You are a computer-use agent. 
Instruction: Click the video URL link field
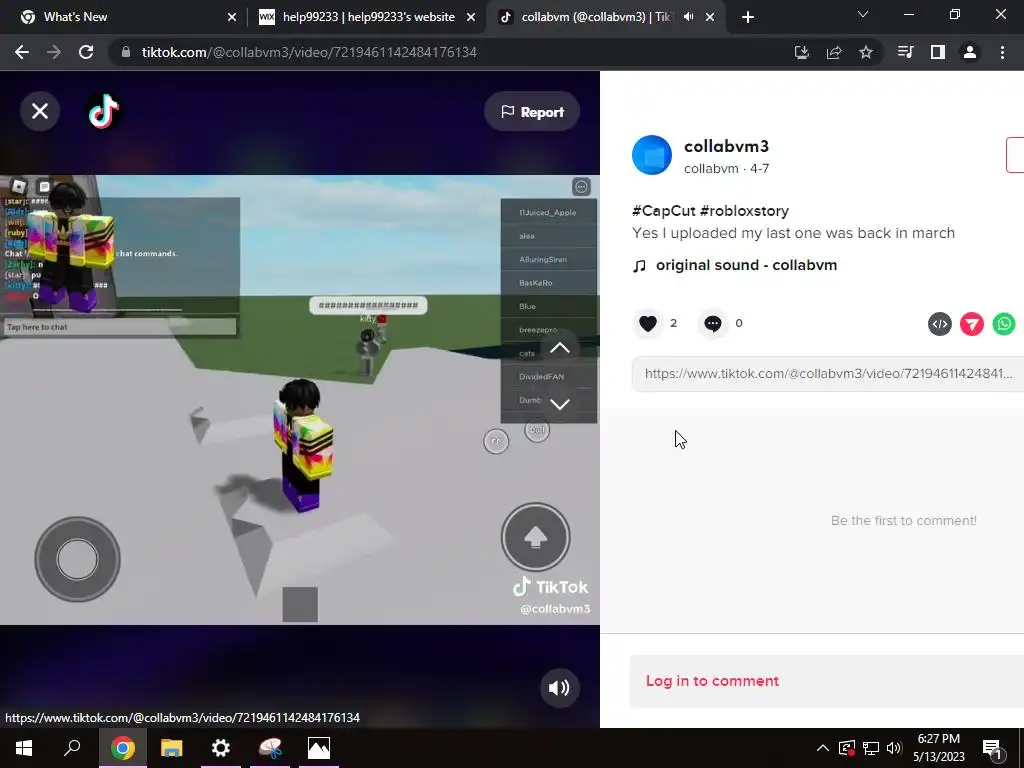point(827,374)
